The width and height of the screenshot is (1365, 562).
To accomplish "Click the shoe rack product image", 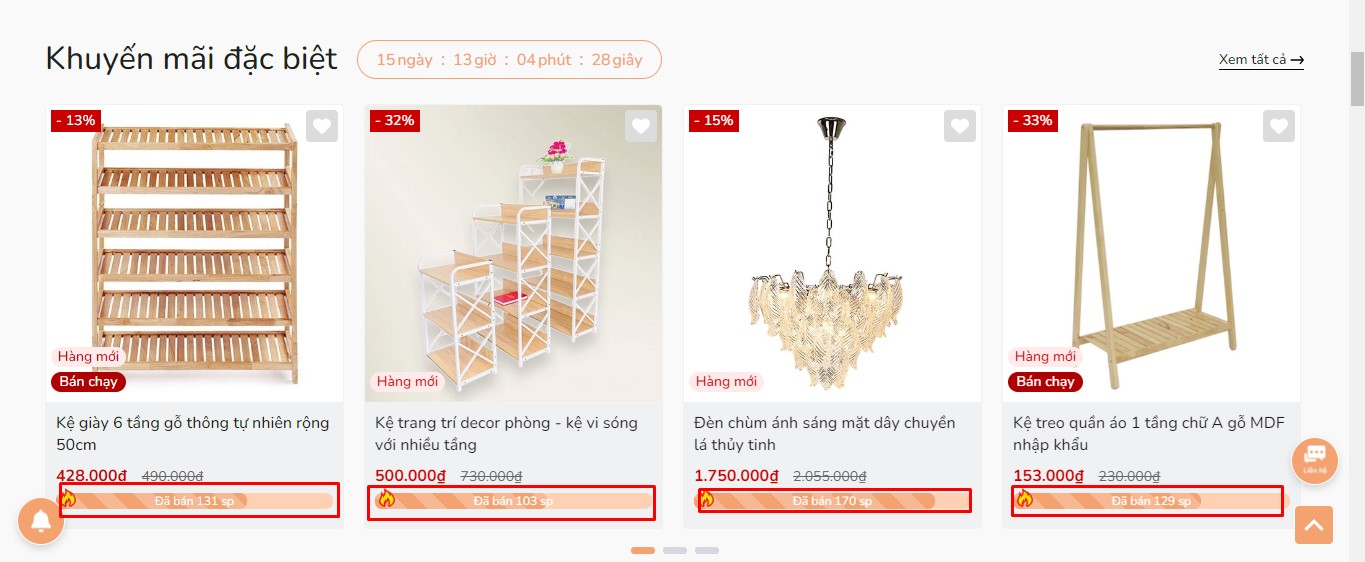I will pos(194,250).
